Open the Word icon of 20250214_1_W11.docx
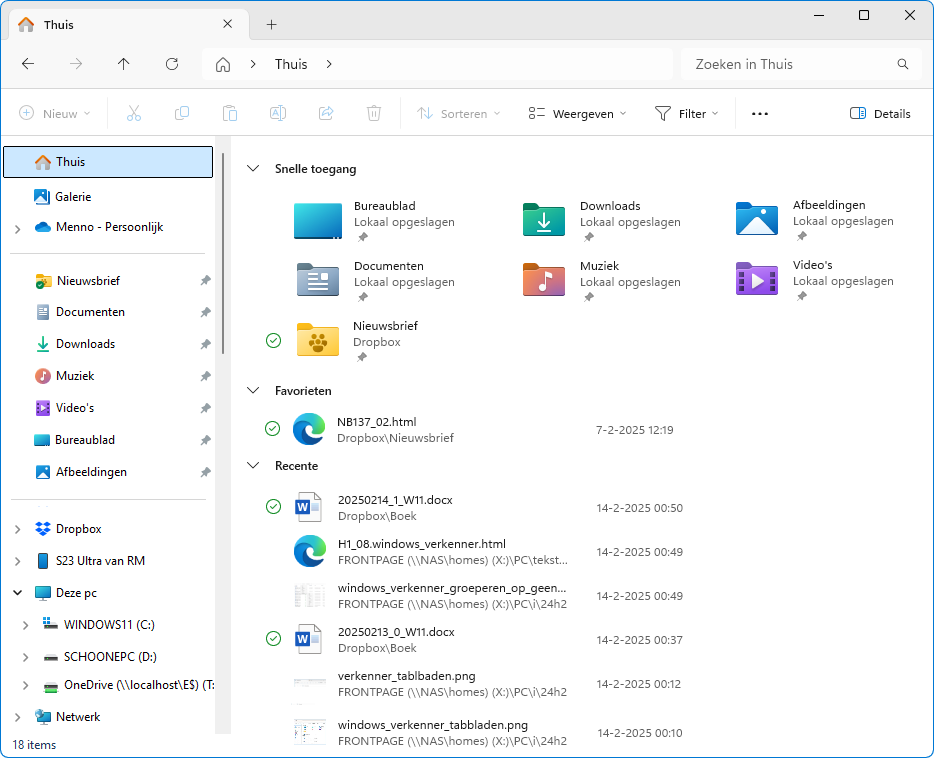 point(309,507)
